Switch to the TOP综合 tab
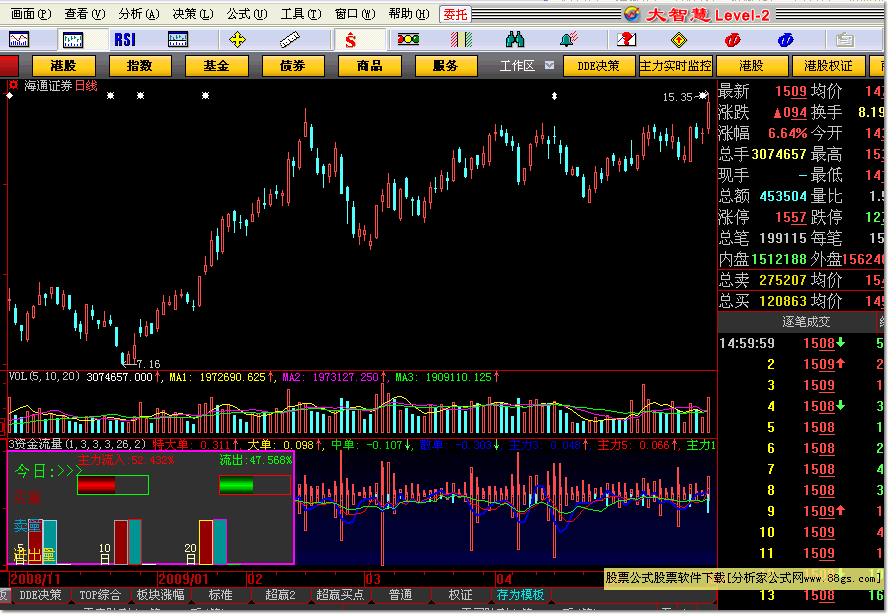Image resolution: width=891 pixels, height=616 pixels. click(100, 595)
